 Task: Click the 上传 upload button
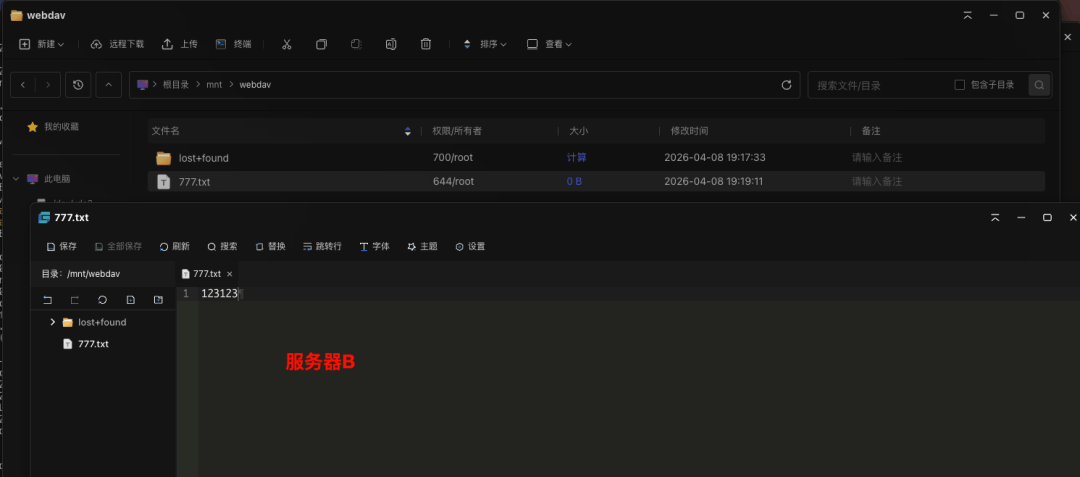coord(180,44)
